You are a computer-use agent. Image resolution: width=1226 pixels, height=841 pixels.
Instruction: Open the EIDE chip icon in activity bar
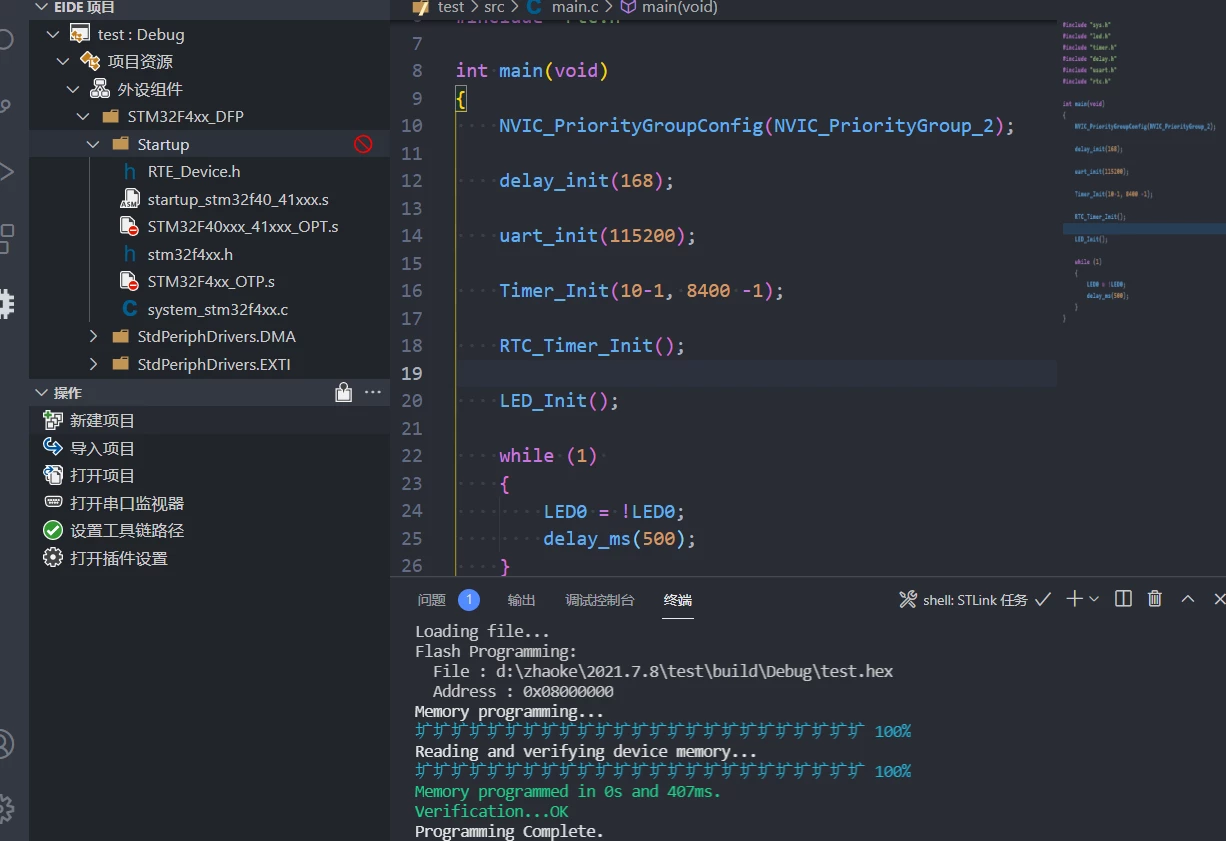[x=6, y=304]
